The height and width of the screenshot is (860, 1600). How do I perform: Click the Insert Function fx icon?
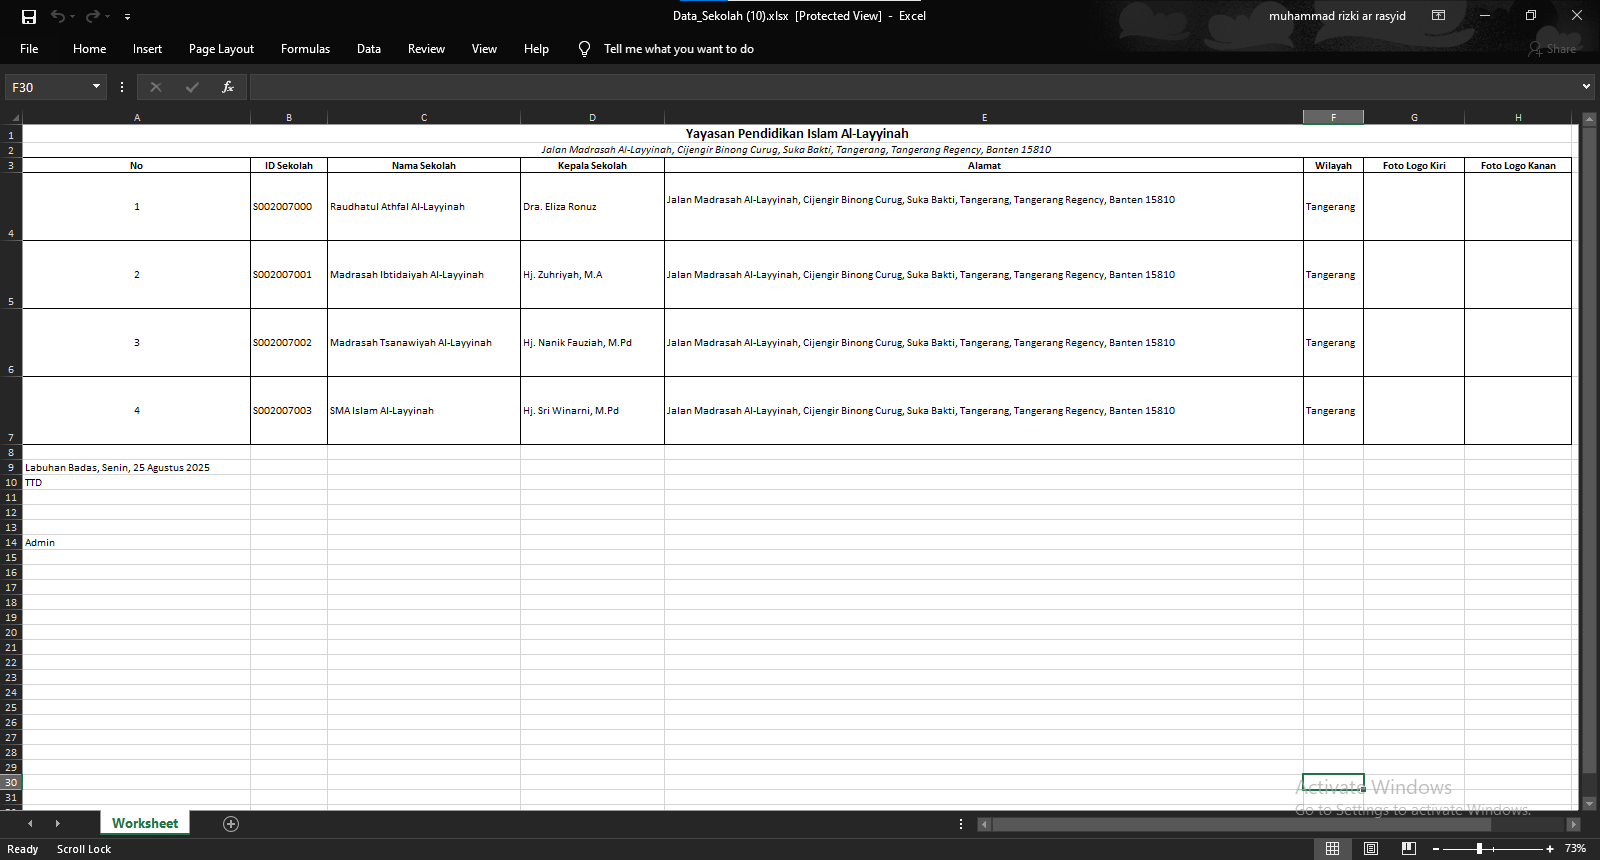[228, 87]
